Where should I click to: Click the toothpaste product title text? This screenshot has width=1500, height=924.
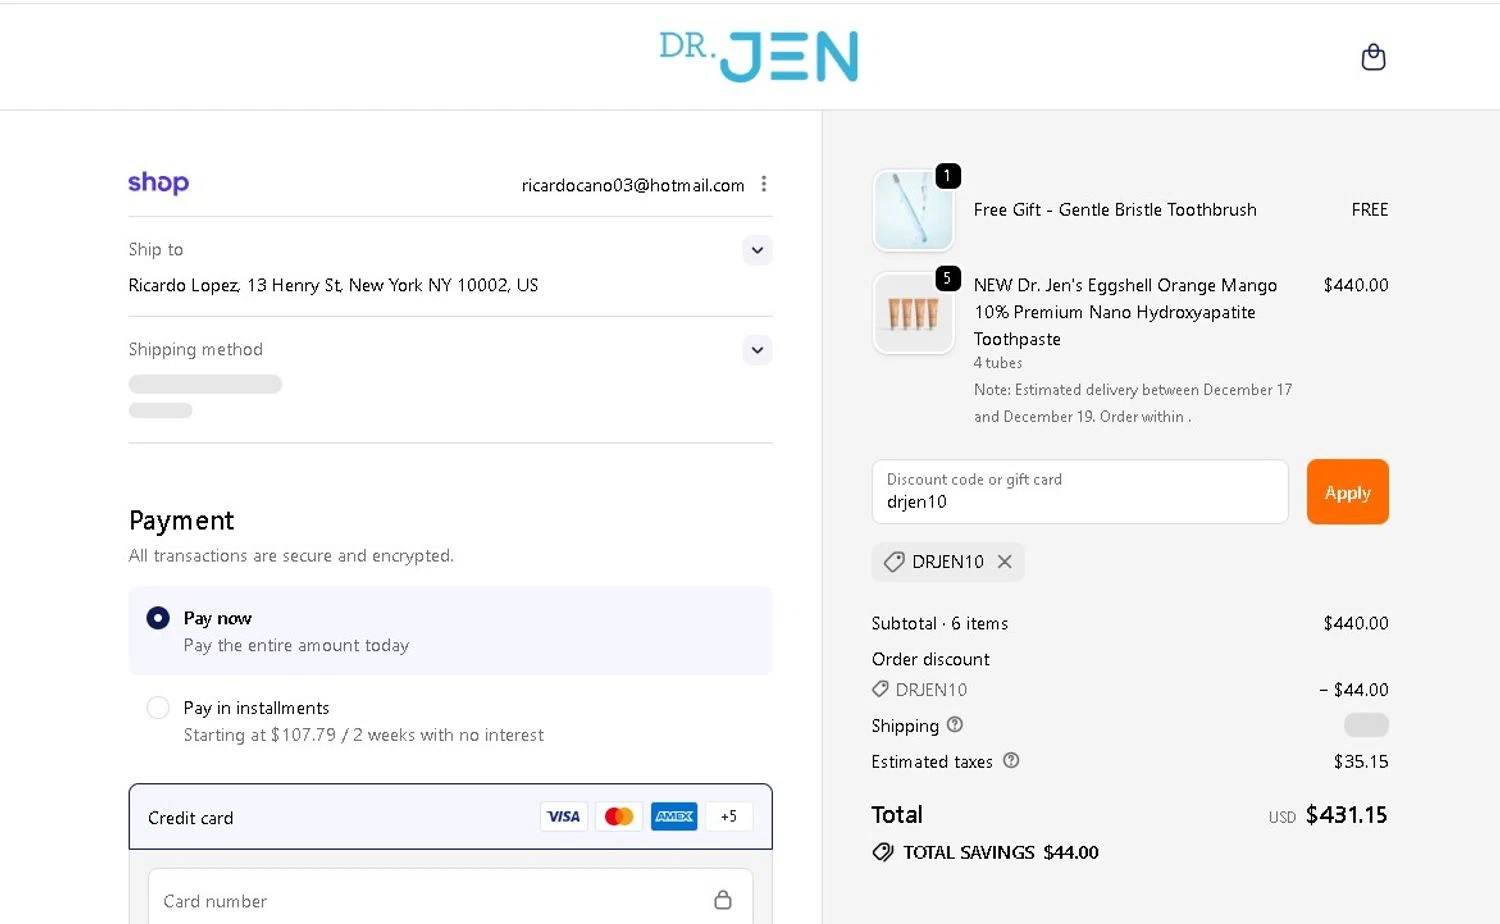pos(1125,312)
